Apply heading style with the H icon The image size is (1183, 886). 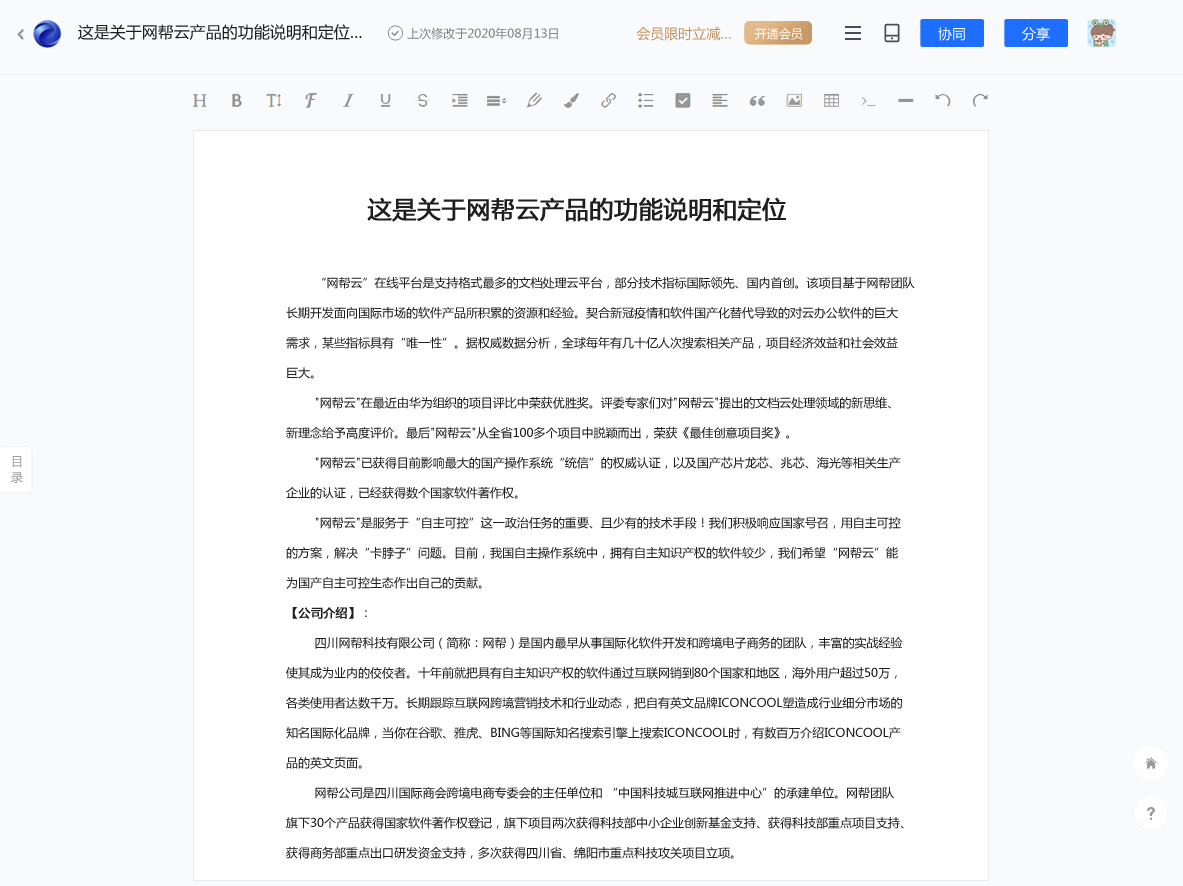point(199,100)
